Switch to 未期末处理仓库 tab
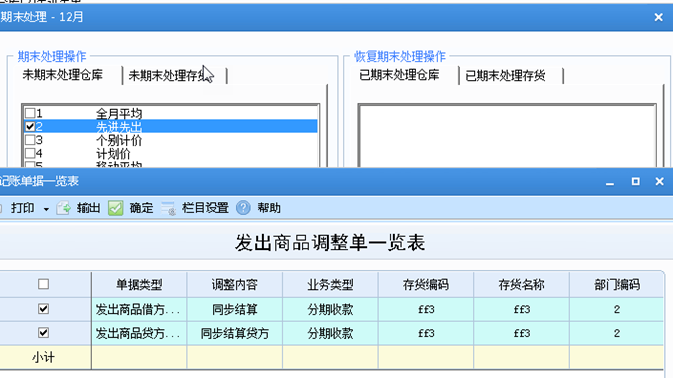 (63, 75)
